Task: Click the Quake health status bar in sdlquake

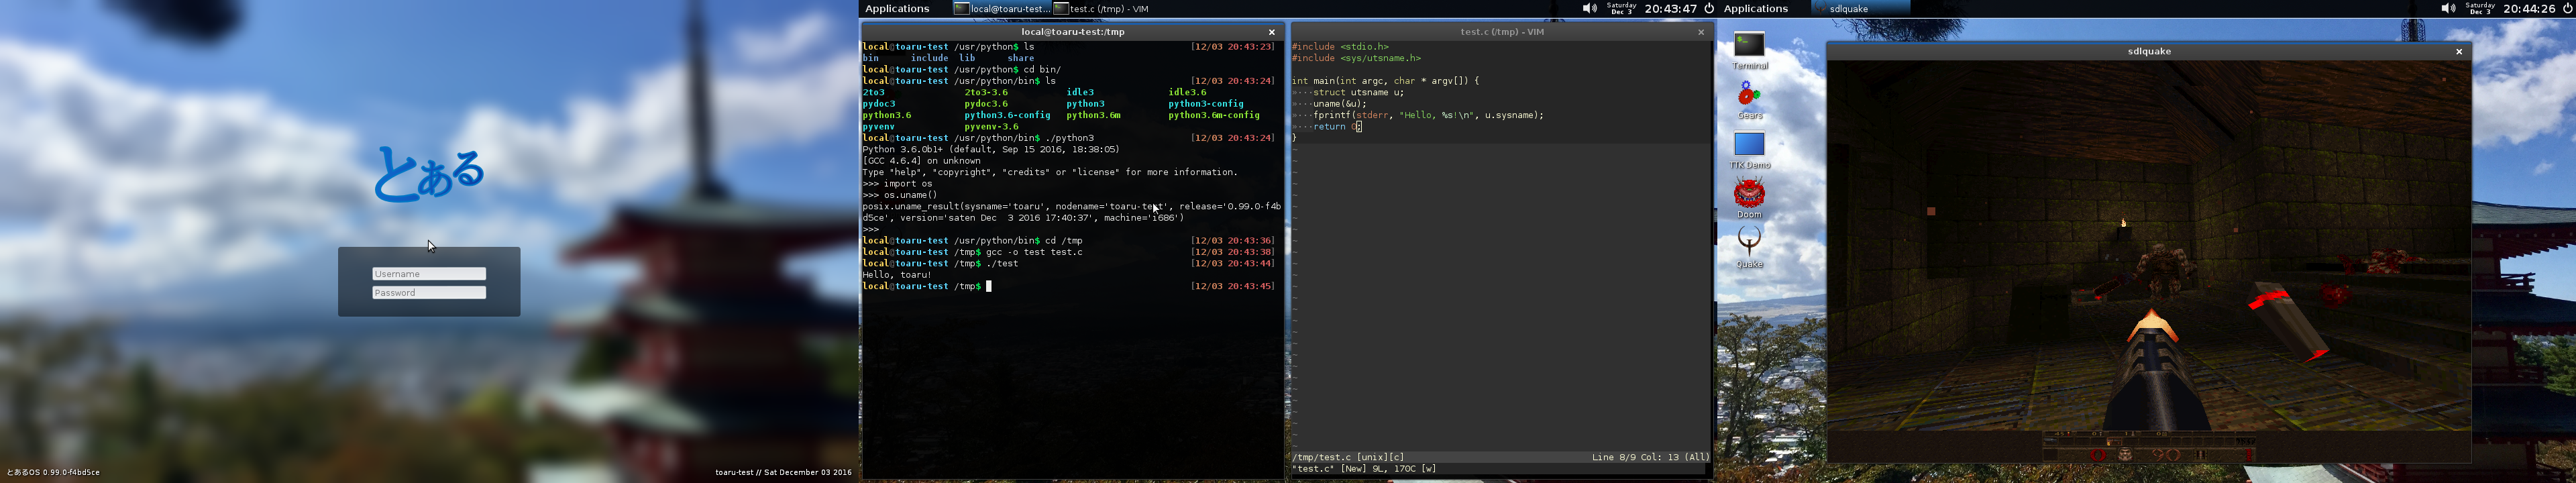Action: point(2148,447)
